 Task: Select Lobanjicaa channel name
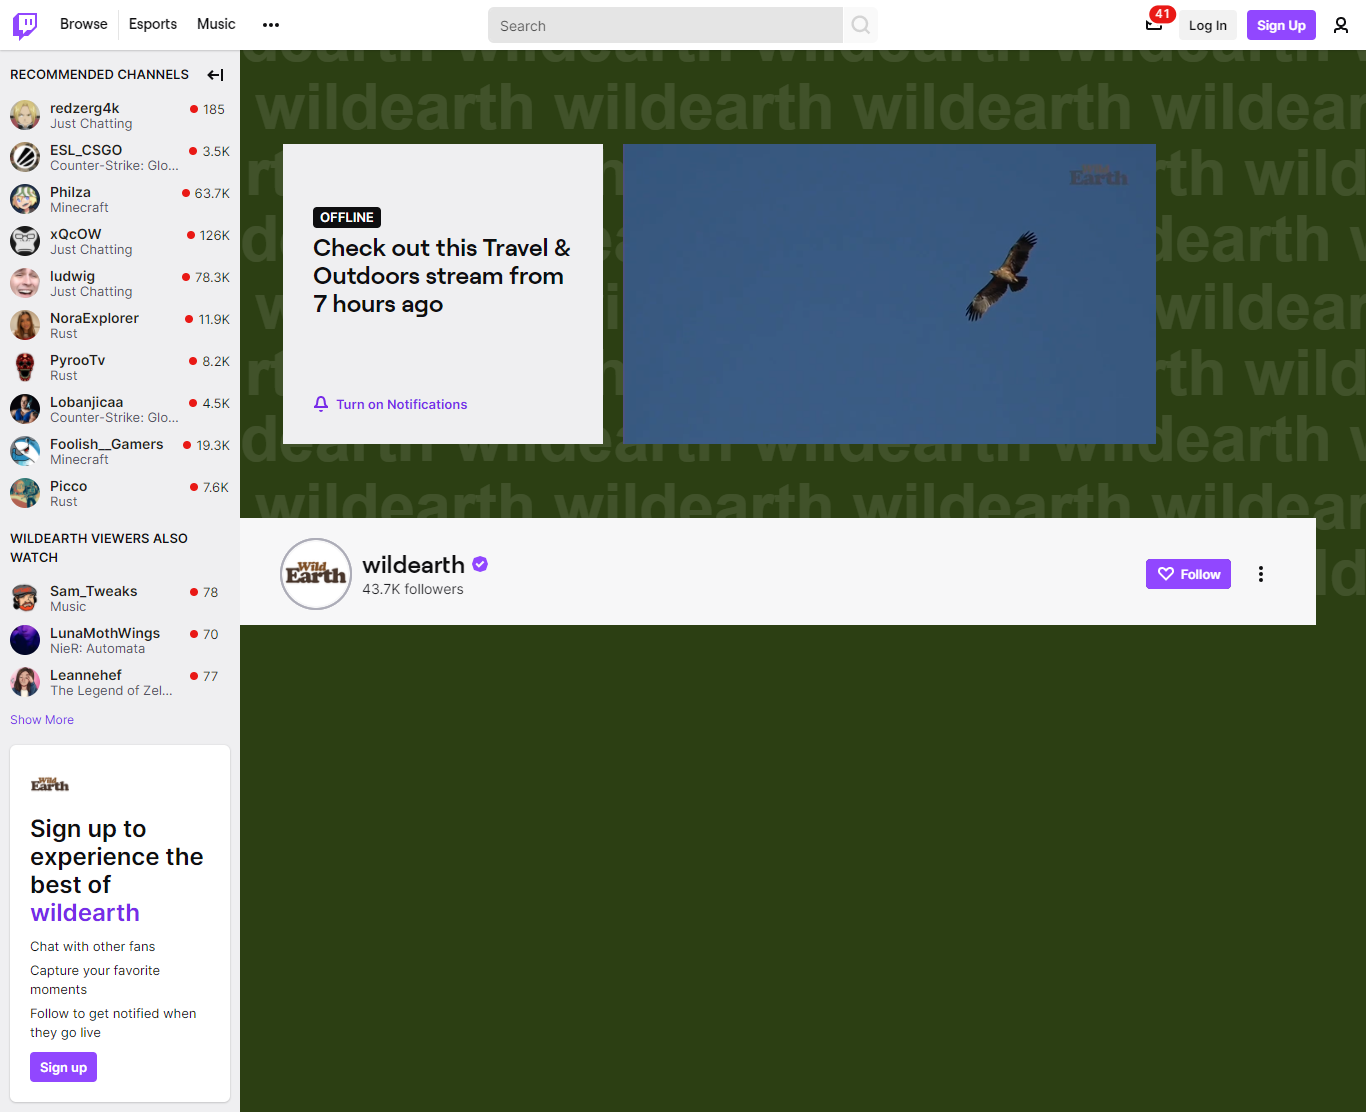point(87,402)
